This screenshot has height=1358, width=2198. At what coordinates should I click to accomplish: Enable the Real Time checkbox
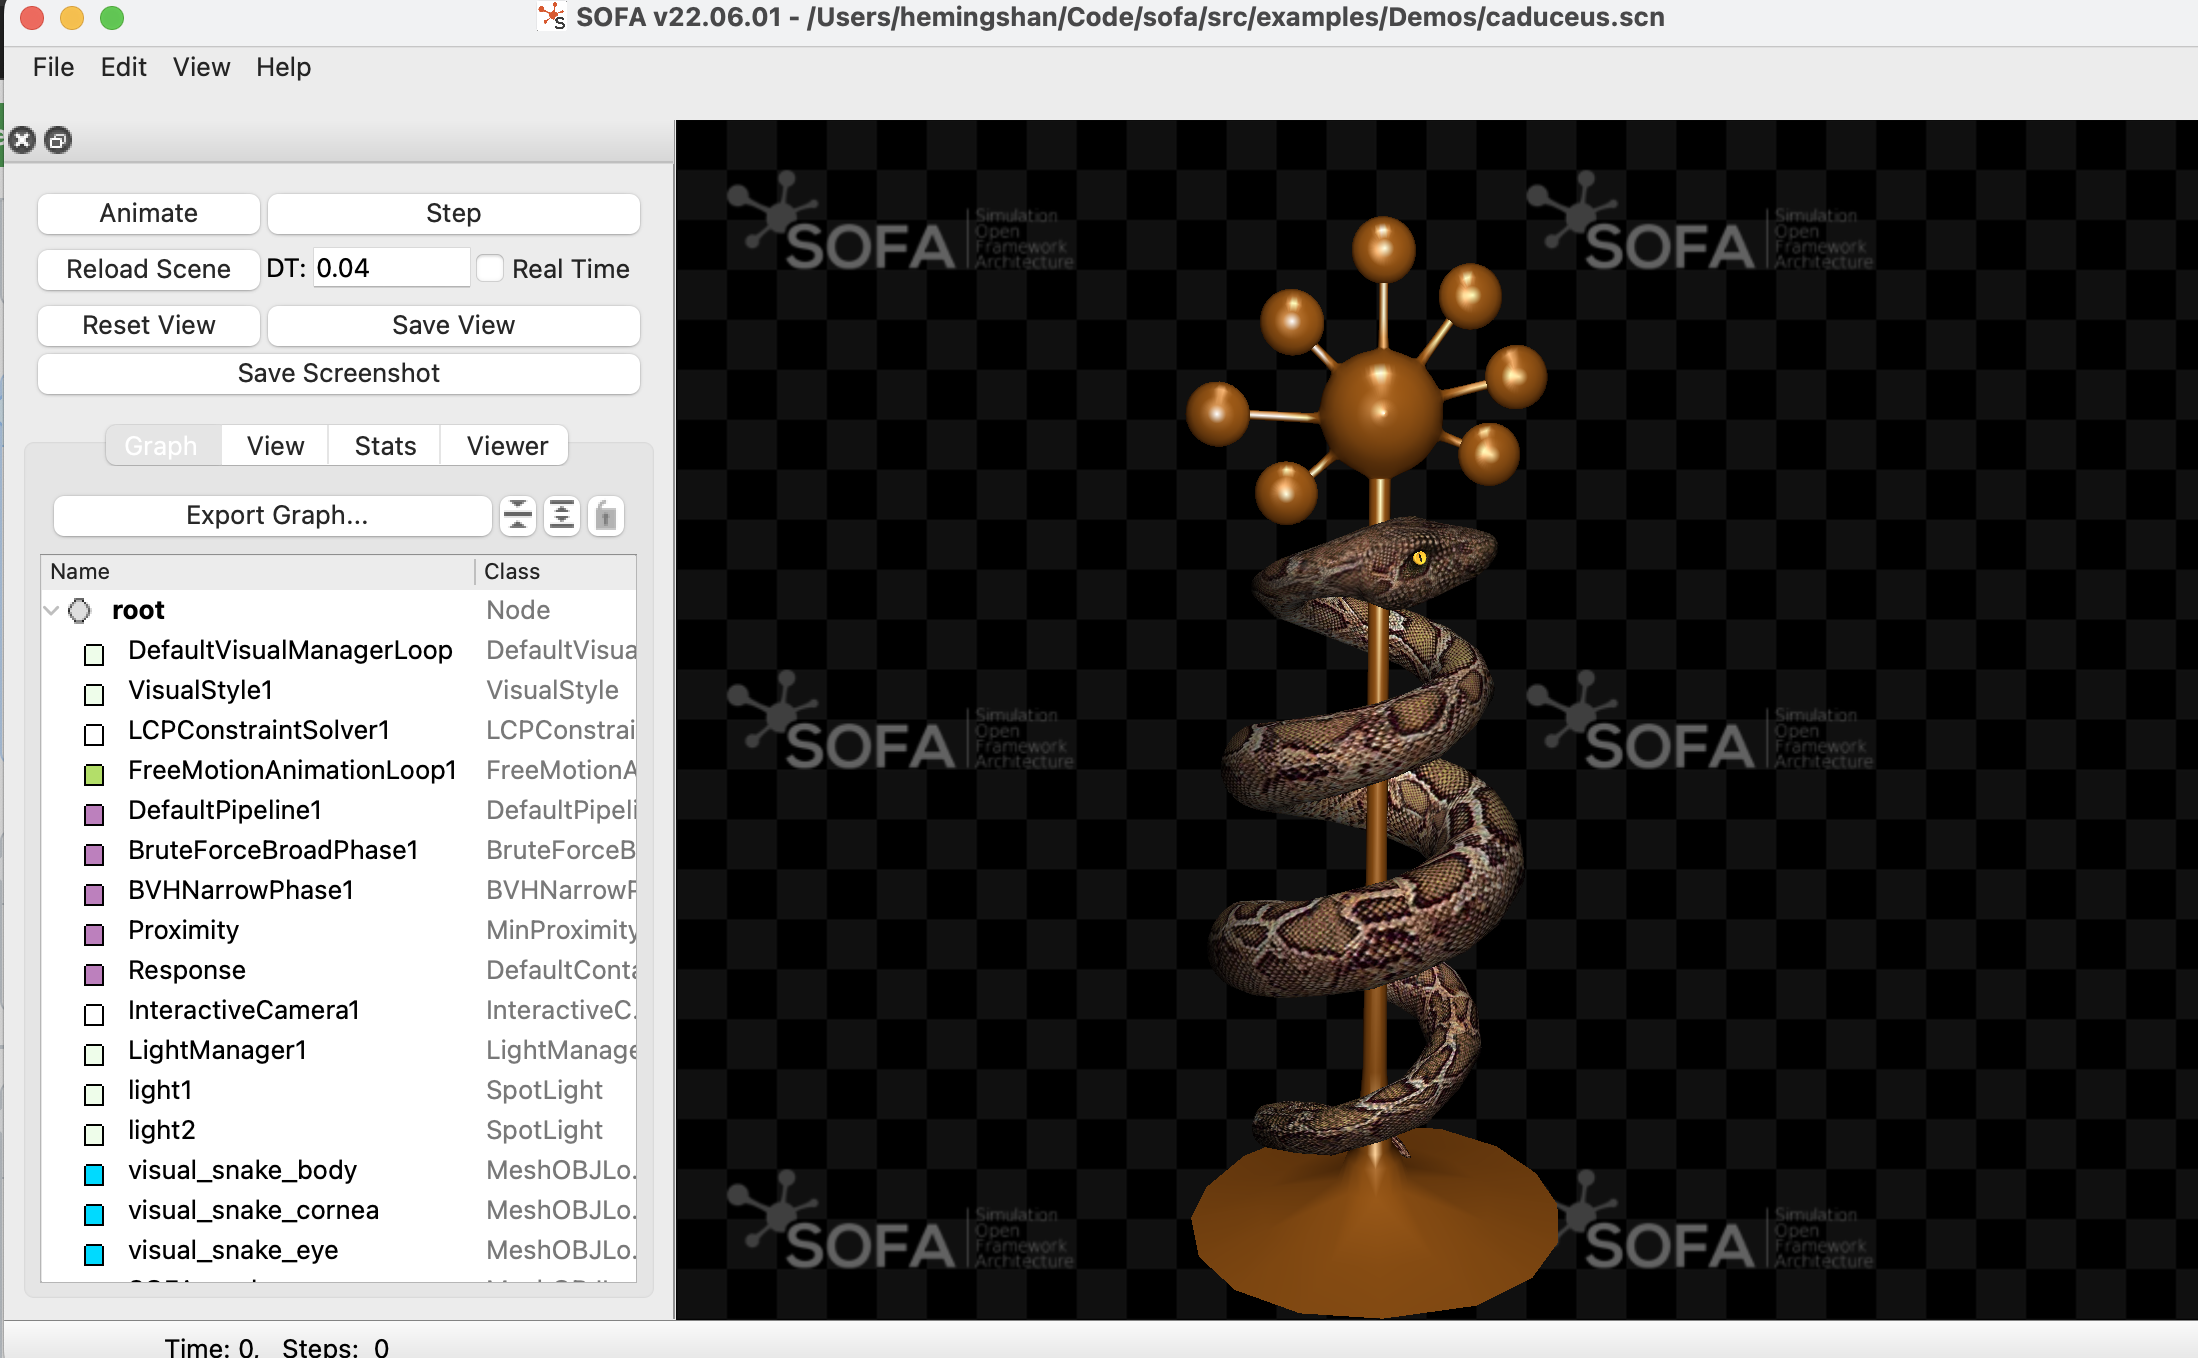pyautogui.click(x=491, y=268)
